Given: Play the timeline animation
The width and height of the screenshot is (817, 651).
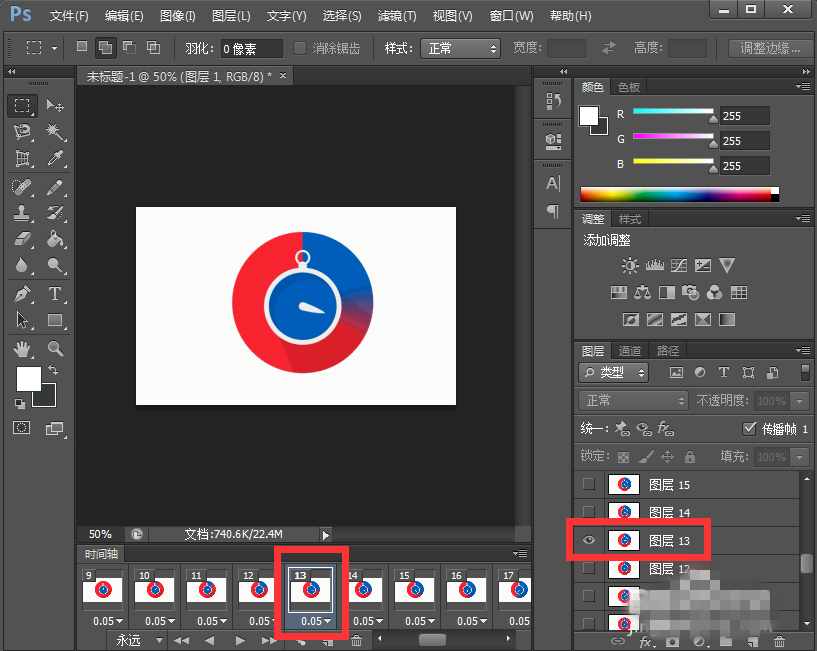Looking at the screenshot, I should tap(239, 640).
